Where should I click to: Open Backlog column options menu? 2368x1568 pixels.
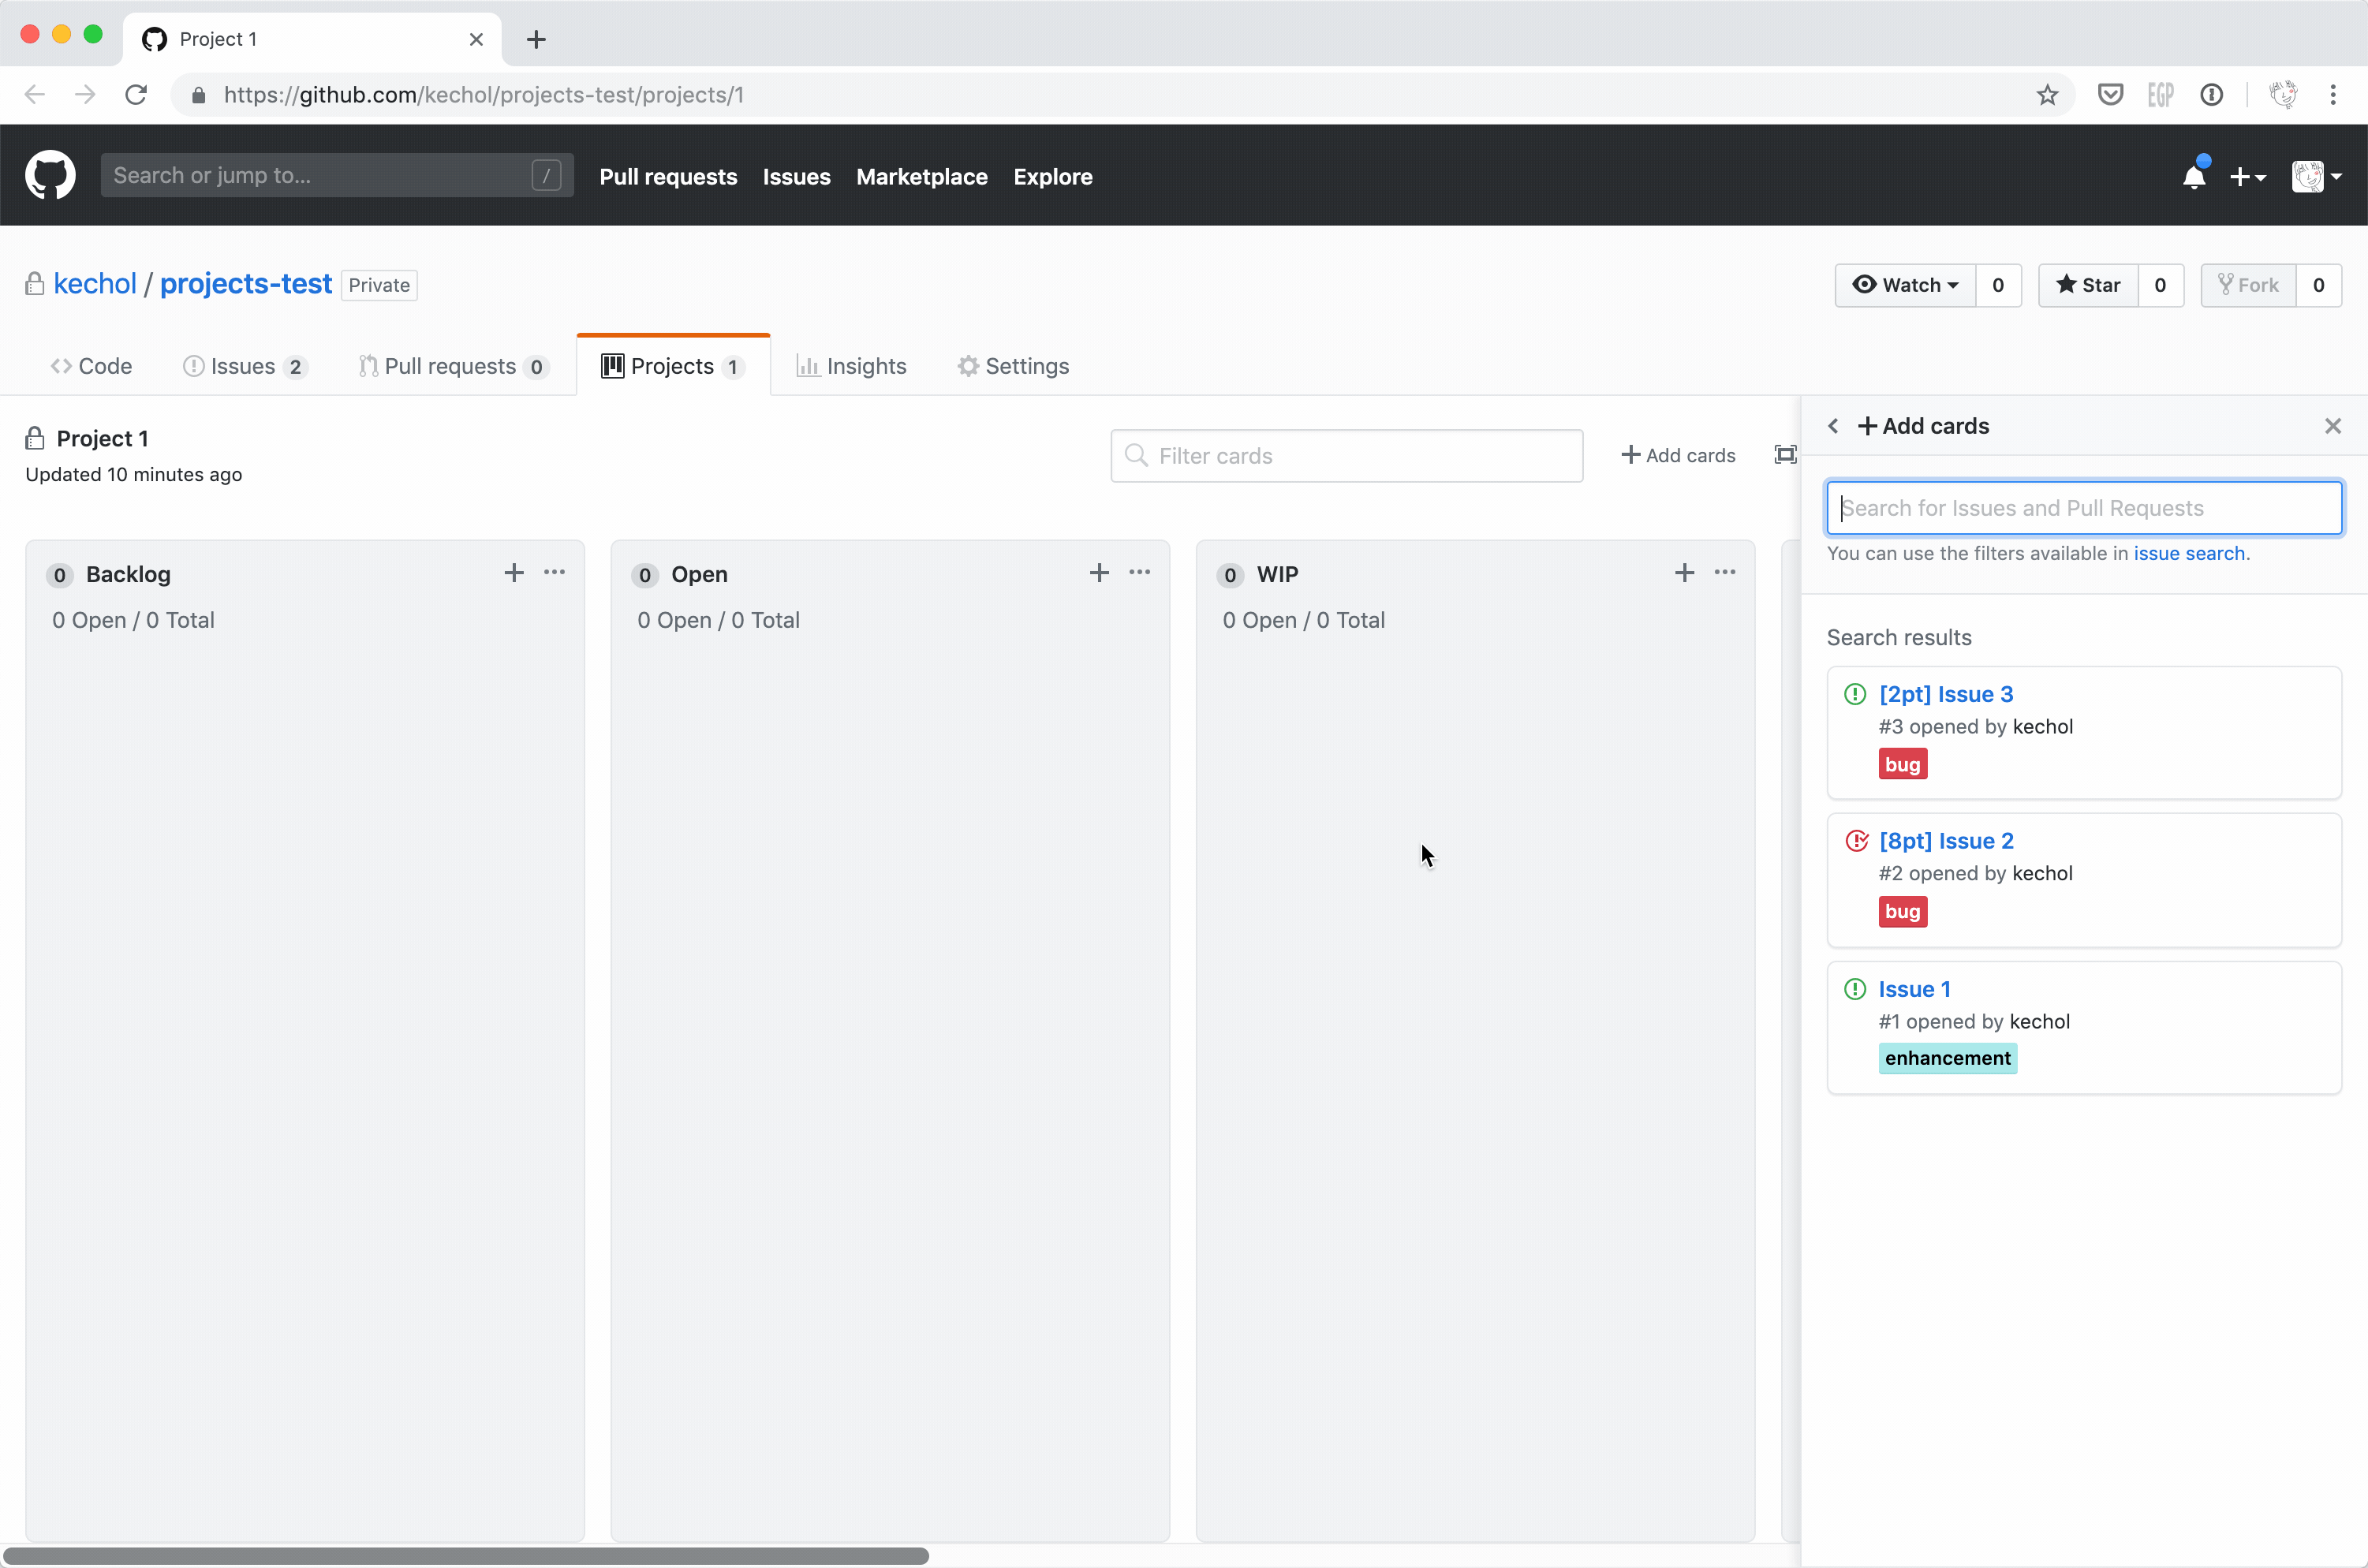pyautogui.click(x=554, y=573)
